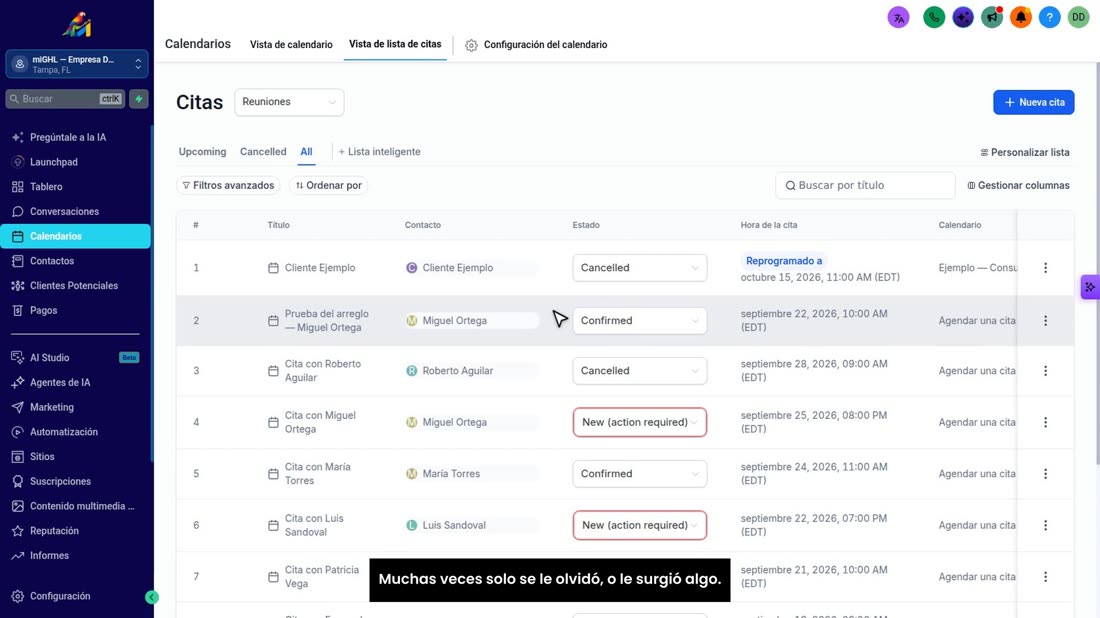Click the sparkle AI assistant icon in header
Image resolution: width=1100 pixels, height=618 pixels.
coord(963,18)
